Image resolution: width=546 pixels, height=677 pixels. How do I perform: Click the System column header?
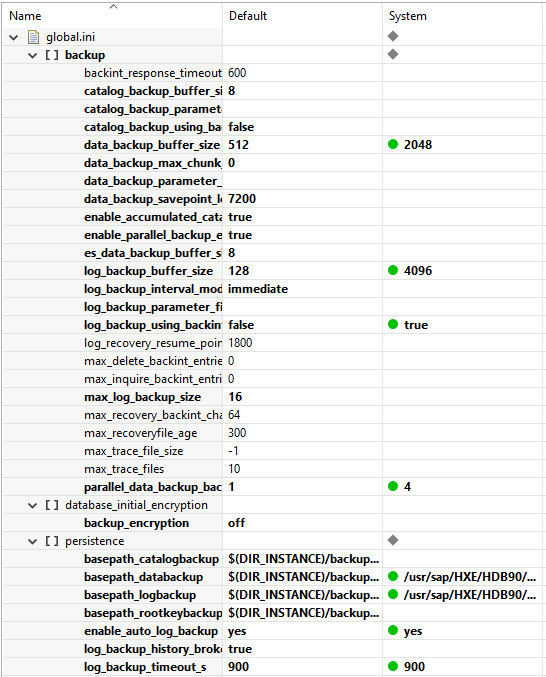tap(407, 16)
